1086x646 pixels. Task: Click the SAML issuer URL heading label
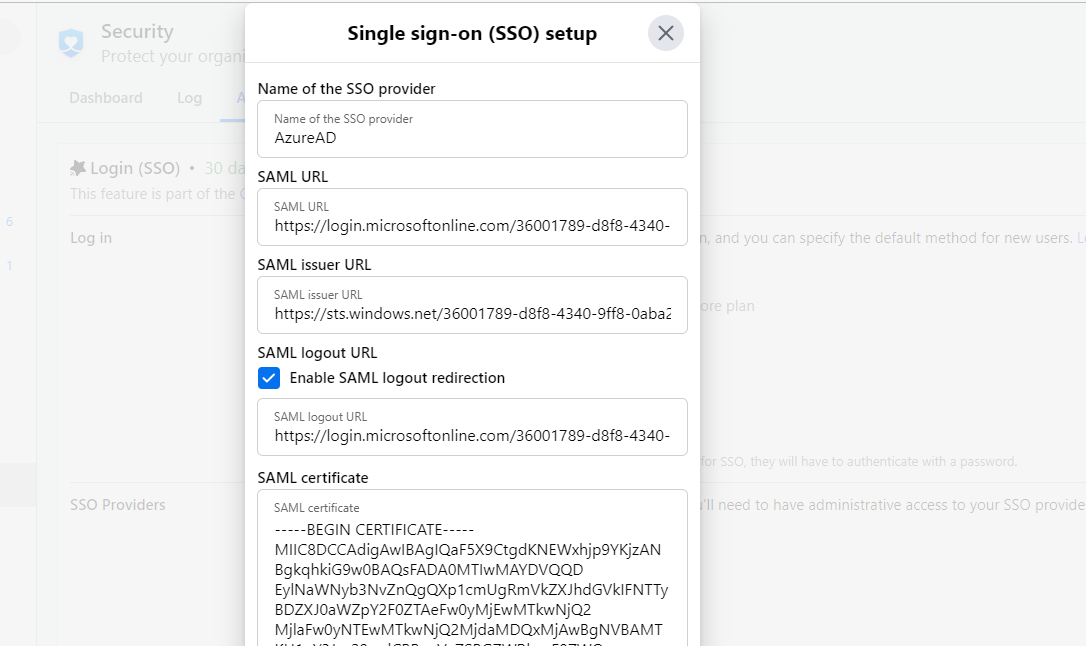(x=314, y=264)
